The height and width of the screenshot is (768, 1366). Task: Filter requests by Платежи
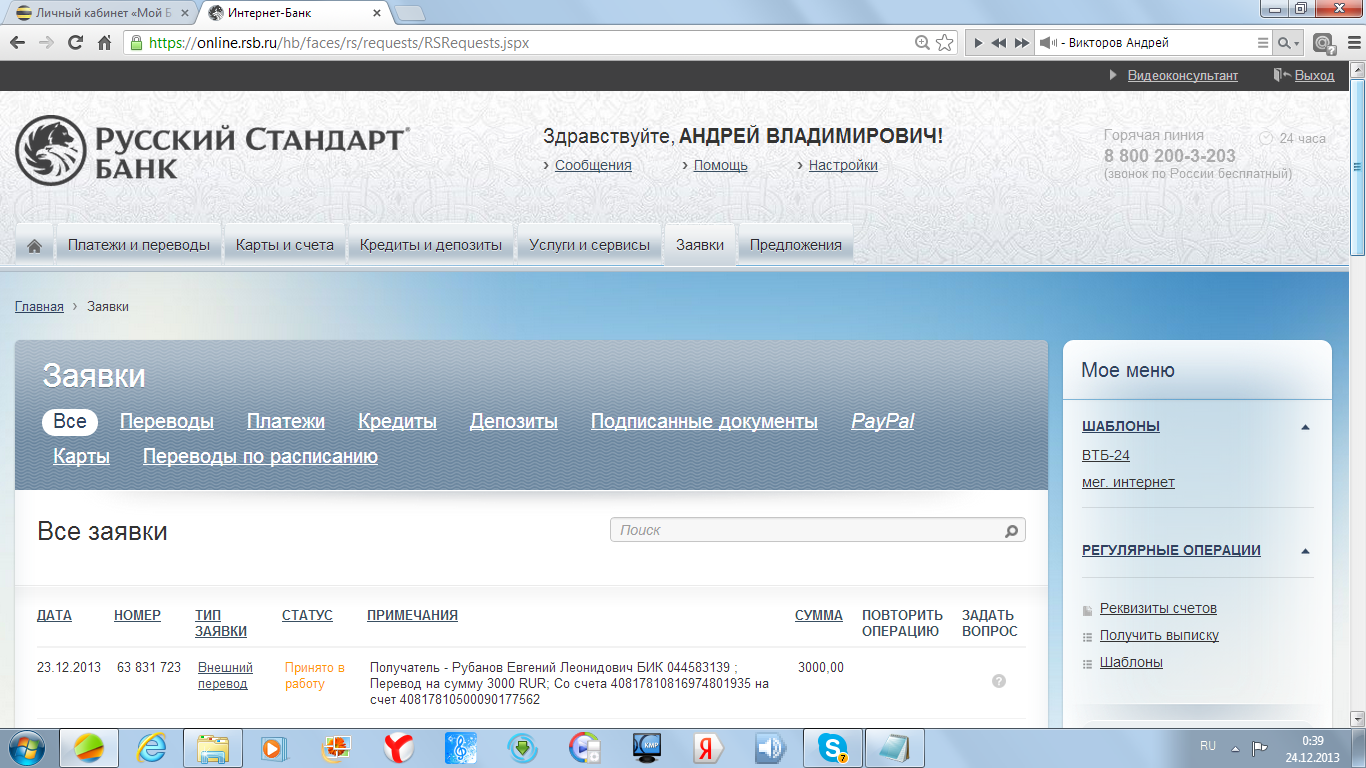286,421
